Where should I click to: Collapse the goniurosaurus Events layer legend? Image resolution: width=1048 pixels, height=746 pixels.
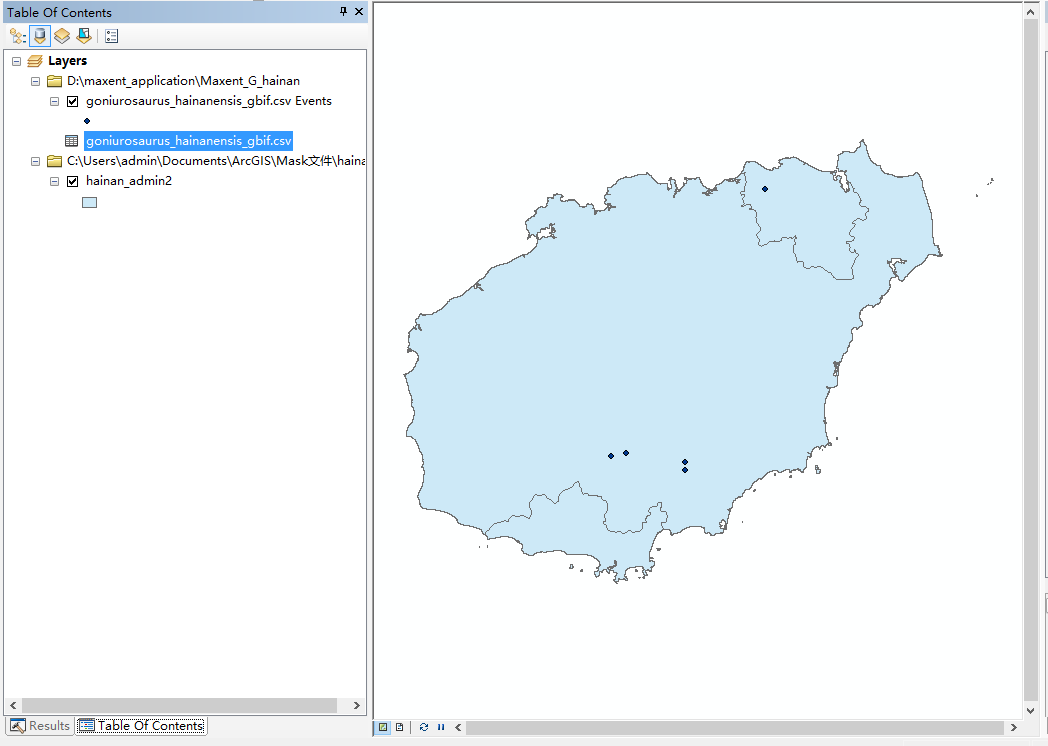pyautogui.click(x=55, y=102)
